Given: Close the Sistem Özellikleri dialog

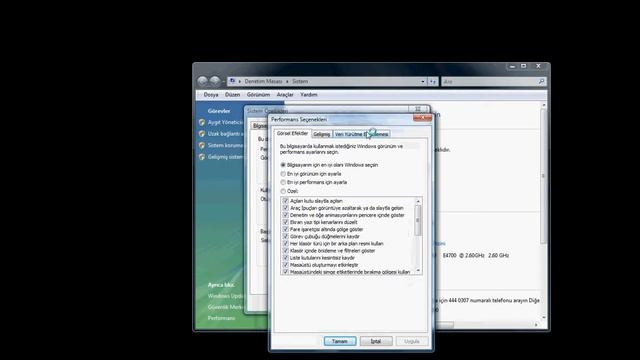Looking at the screenshot, I should (x=419, y=109).
